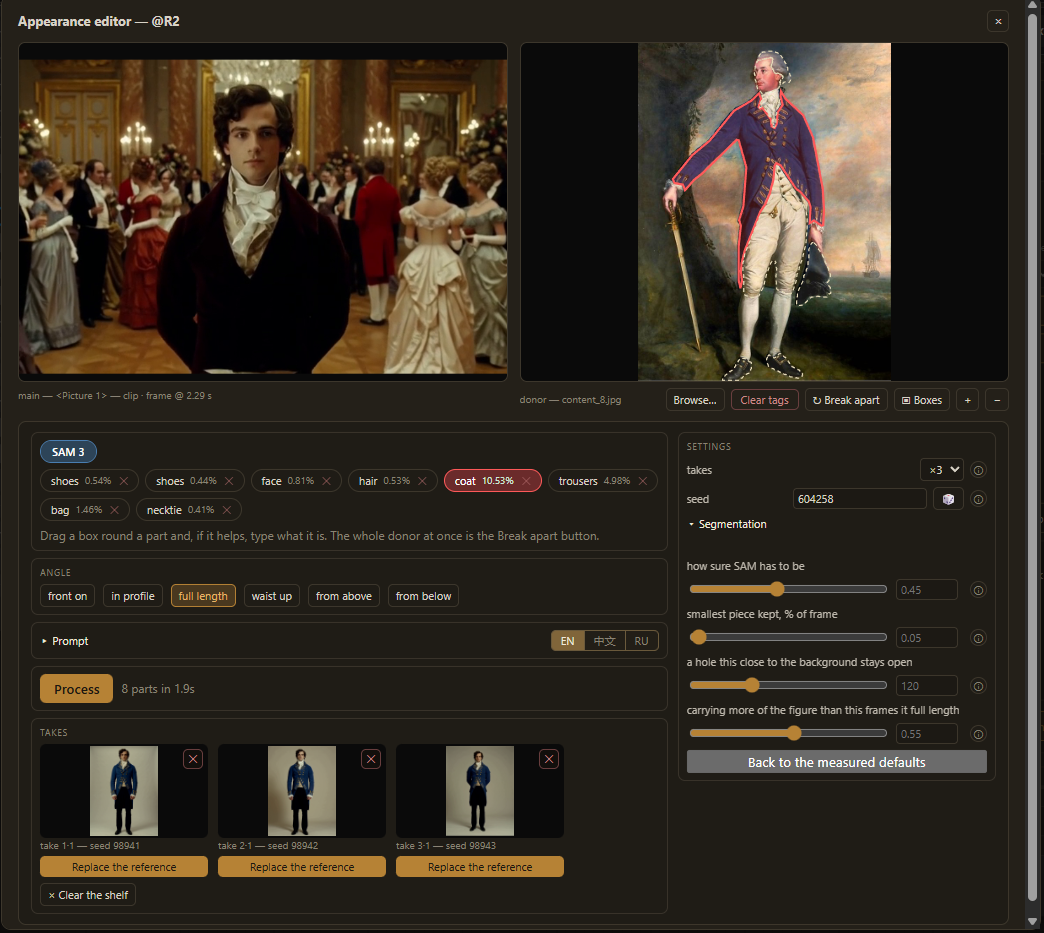Click Clear tags button
Viewport: 1044px width, 933px height.
pyautogui.click(x=764, y=400)
